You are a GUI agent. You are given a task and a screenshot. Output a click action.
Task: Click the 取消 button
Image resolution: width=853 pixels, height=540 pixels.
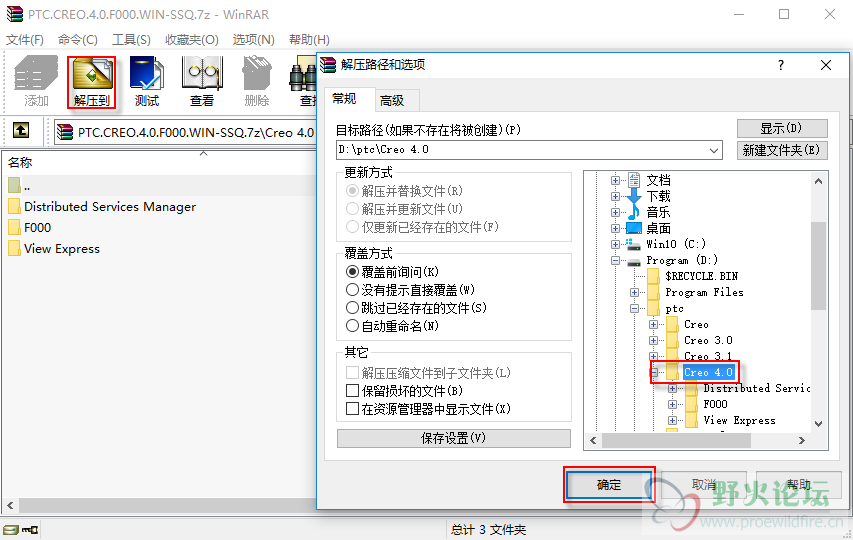click(704, 485)
